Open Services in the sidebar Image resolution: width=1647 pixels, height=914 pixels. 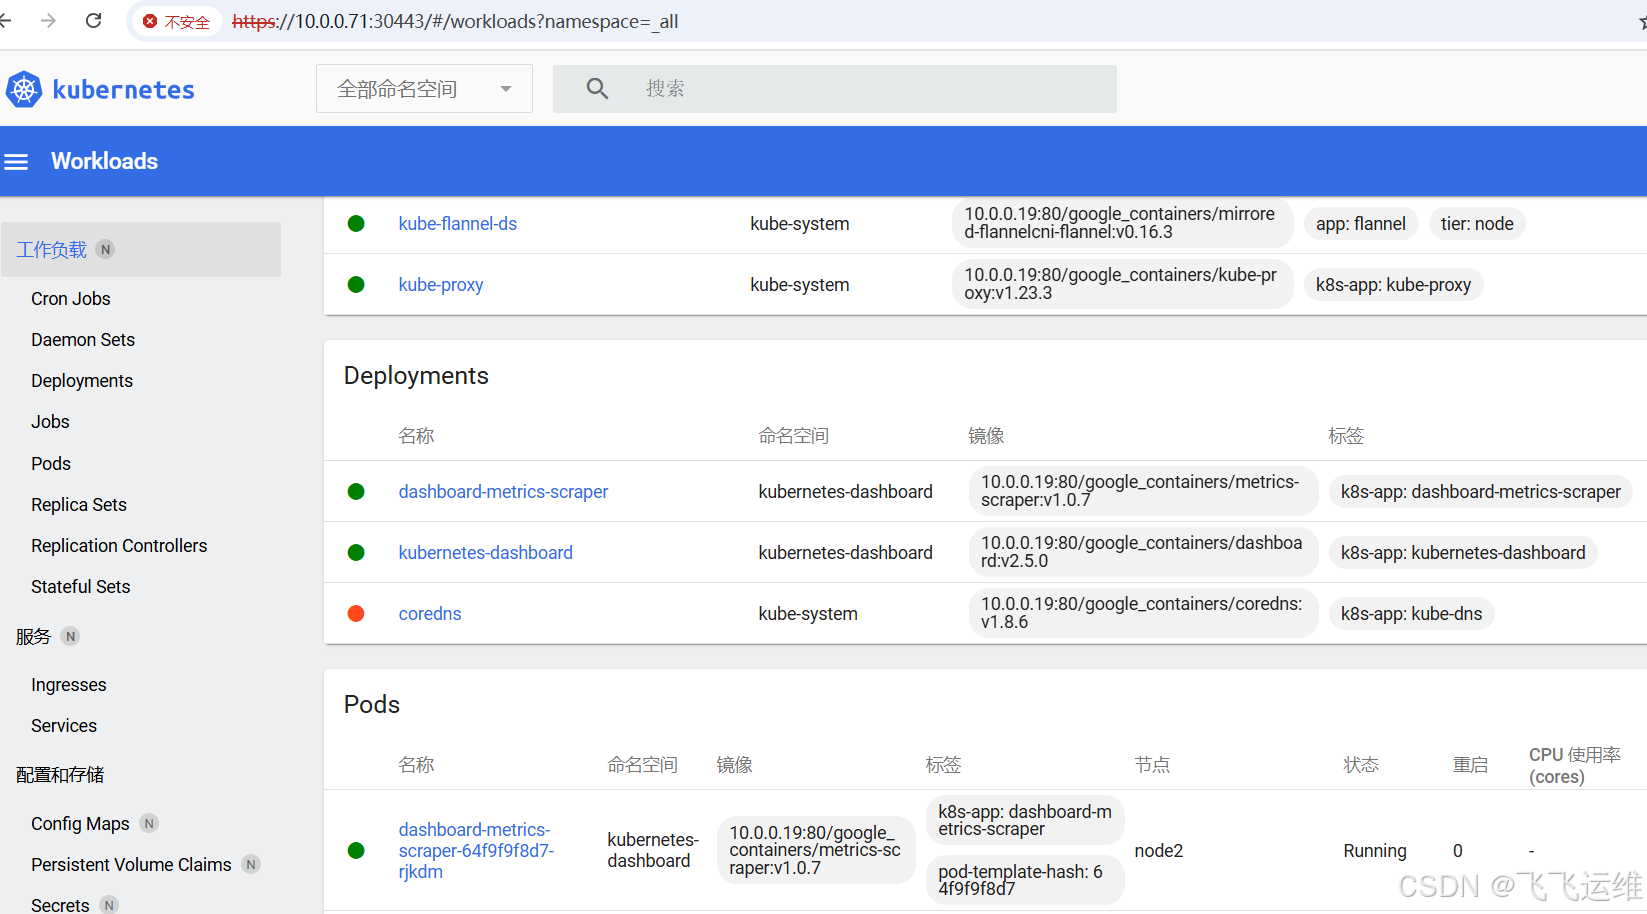[x=64, y=726]
